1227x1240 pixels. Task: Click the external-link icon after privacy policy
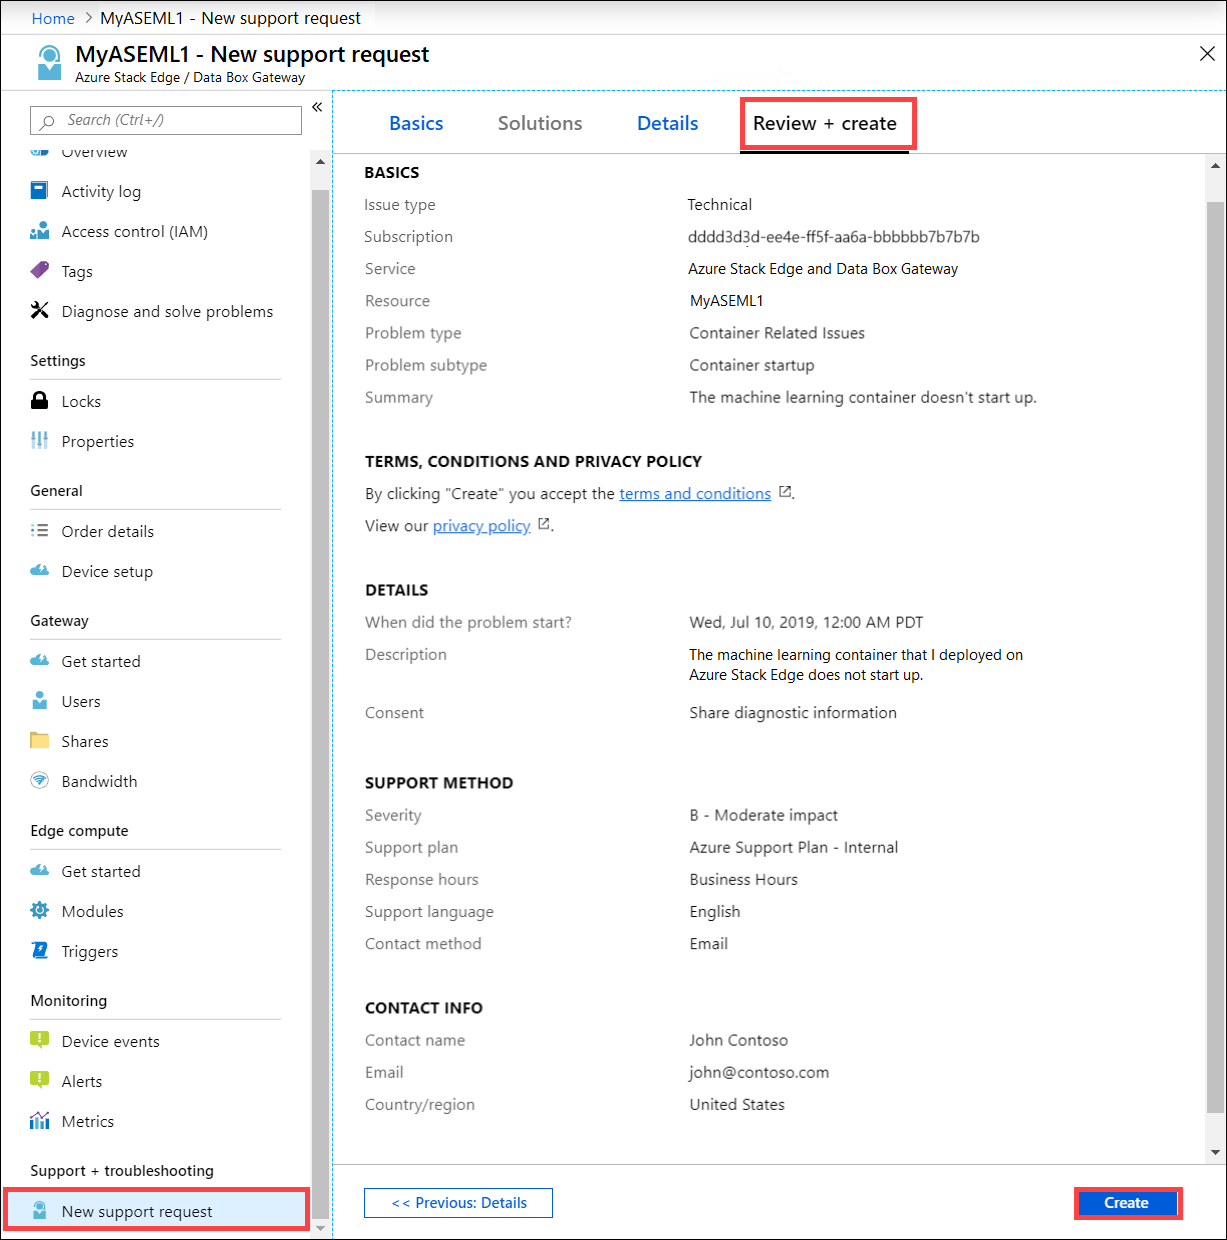(544, 524)
